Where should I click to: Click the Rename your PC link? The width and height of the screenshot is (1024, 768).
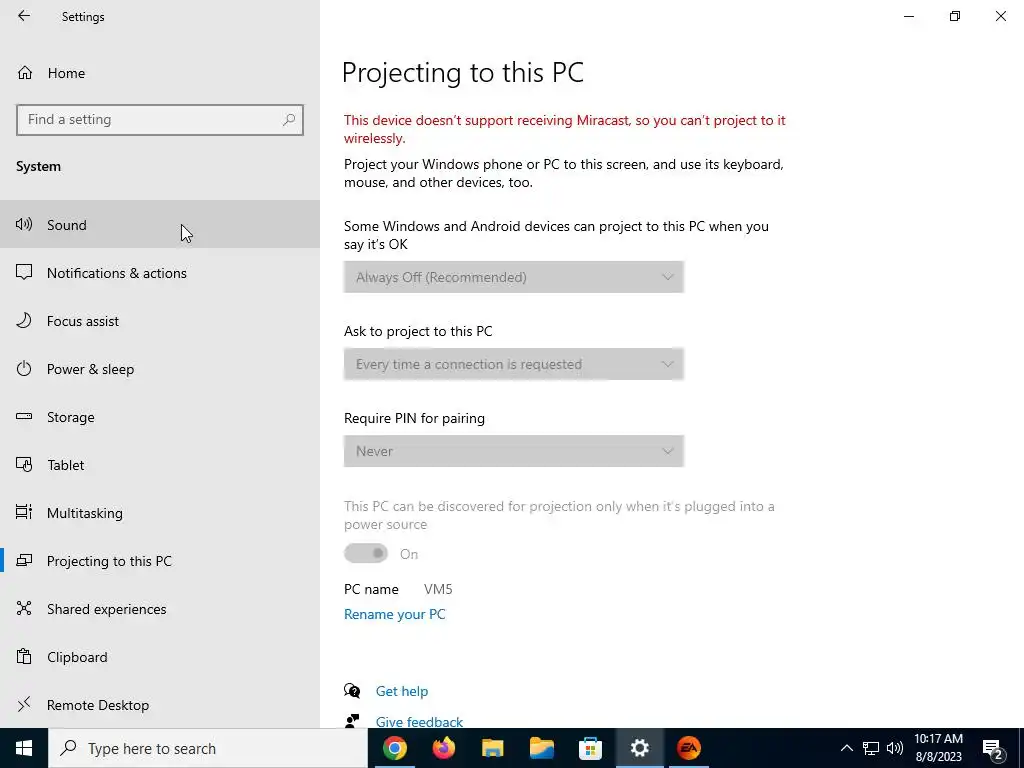coord(394,614)
